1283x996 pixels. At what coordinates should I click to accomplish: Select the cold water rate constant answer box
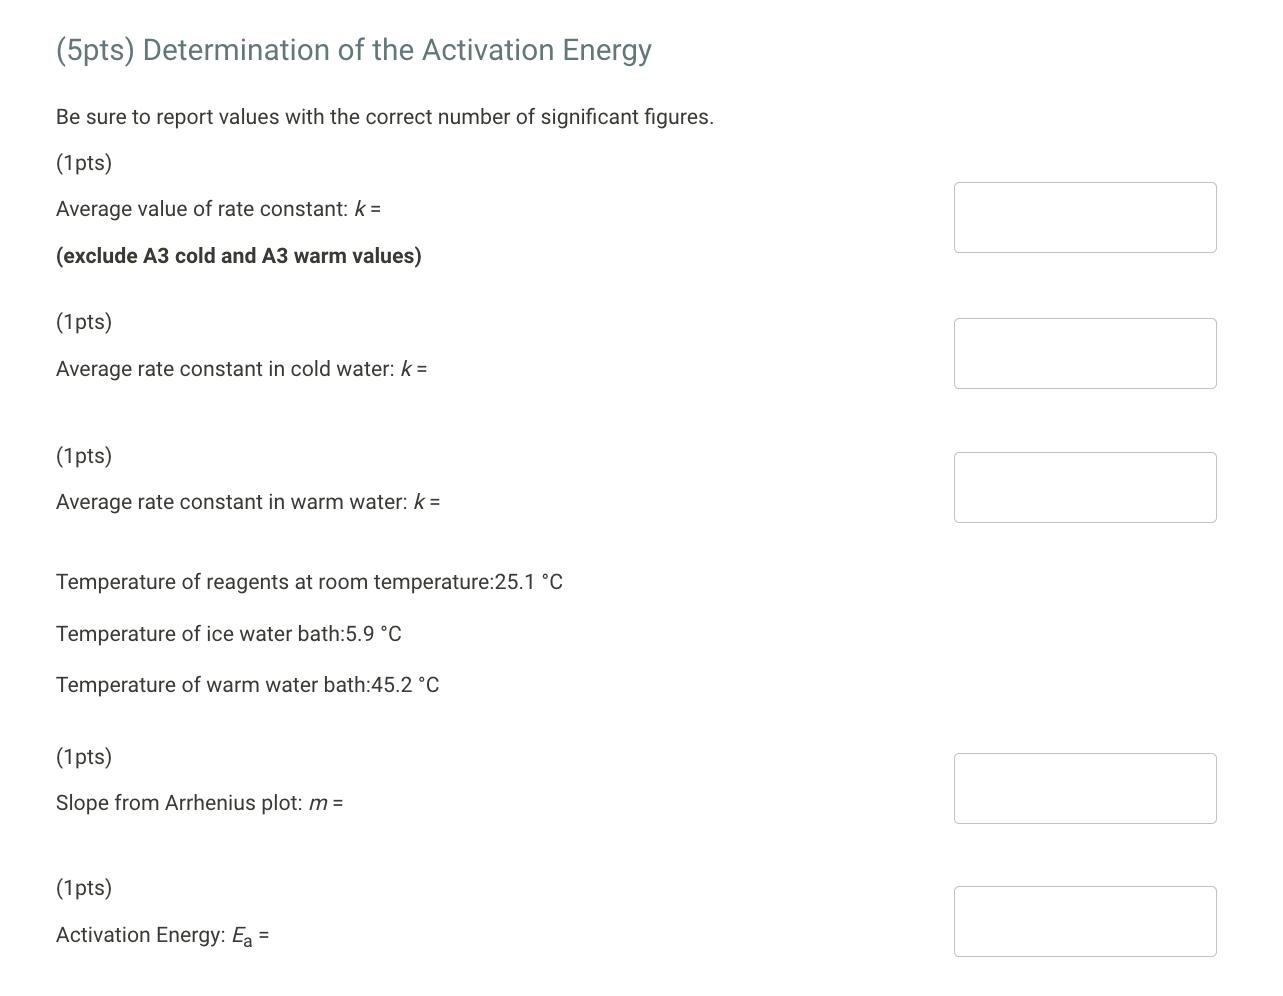point(1085,353)
